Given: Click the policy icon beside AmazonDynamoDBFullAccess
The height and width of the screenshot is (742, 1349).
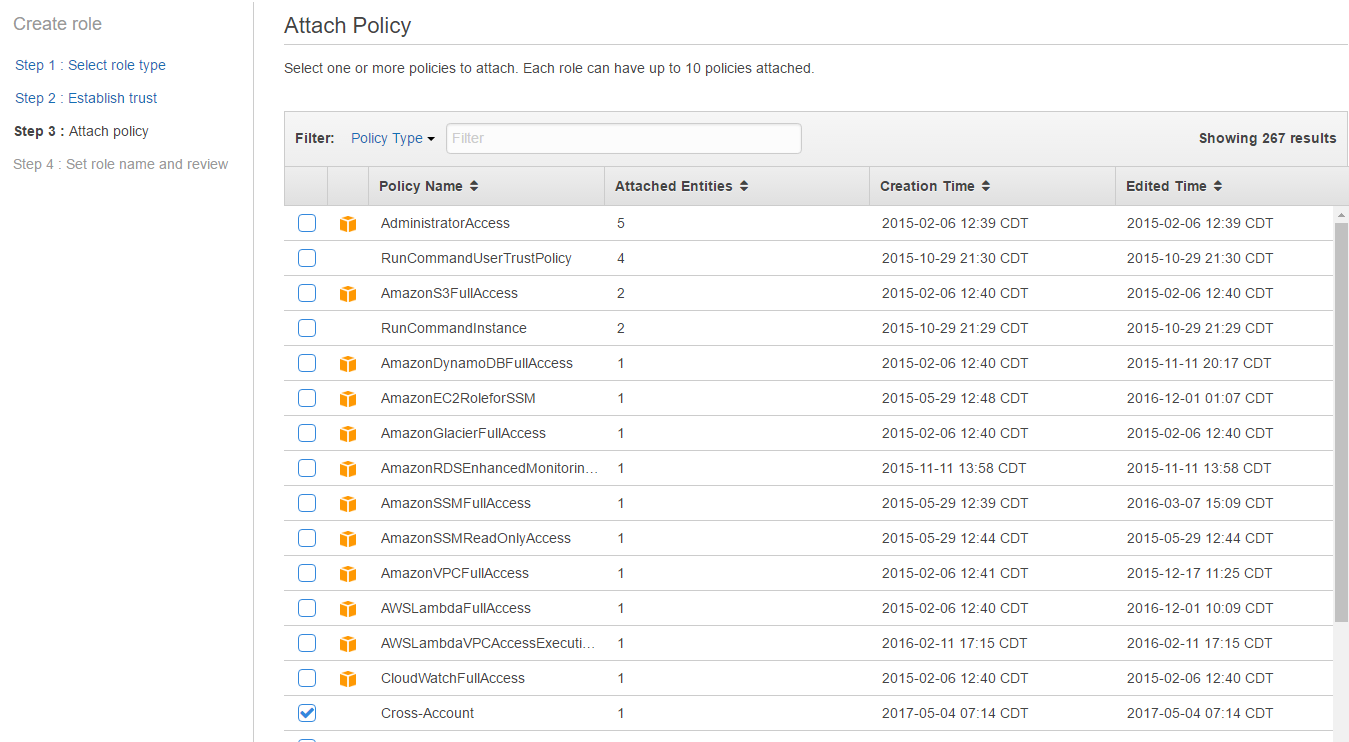Looking at the screenshot, I should (x=347, y=364).
